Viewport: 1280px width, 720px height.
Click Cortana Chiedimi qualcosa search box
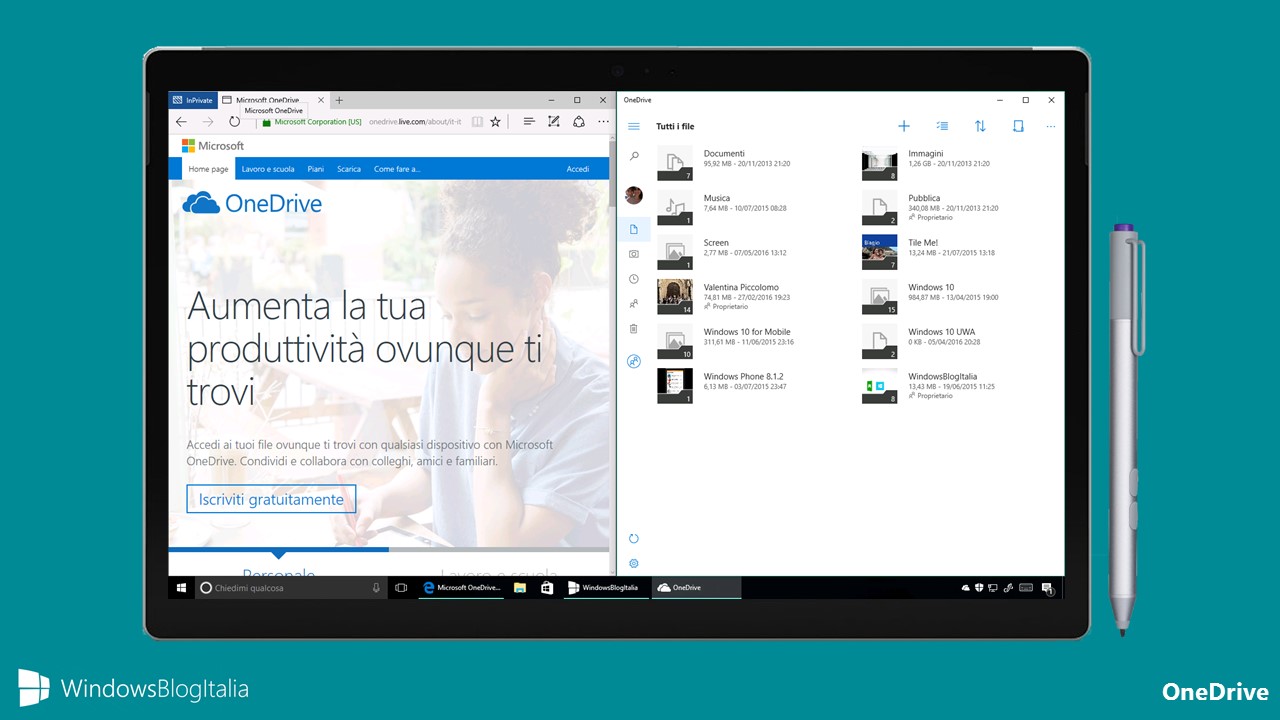[x=291, y=588]
